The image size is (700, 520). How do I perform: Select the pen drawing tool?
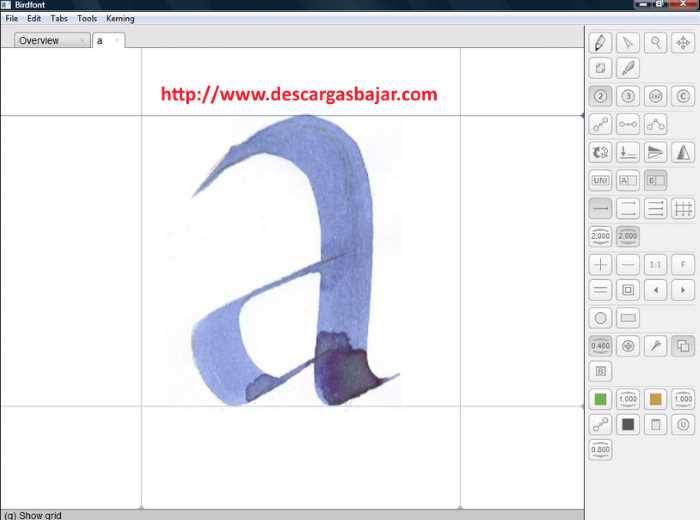[x=600, y=43]
